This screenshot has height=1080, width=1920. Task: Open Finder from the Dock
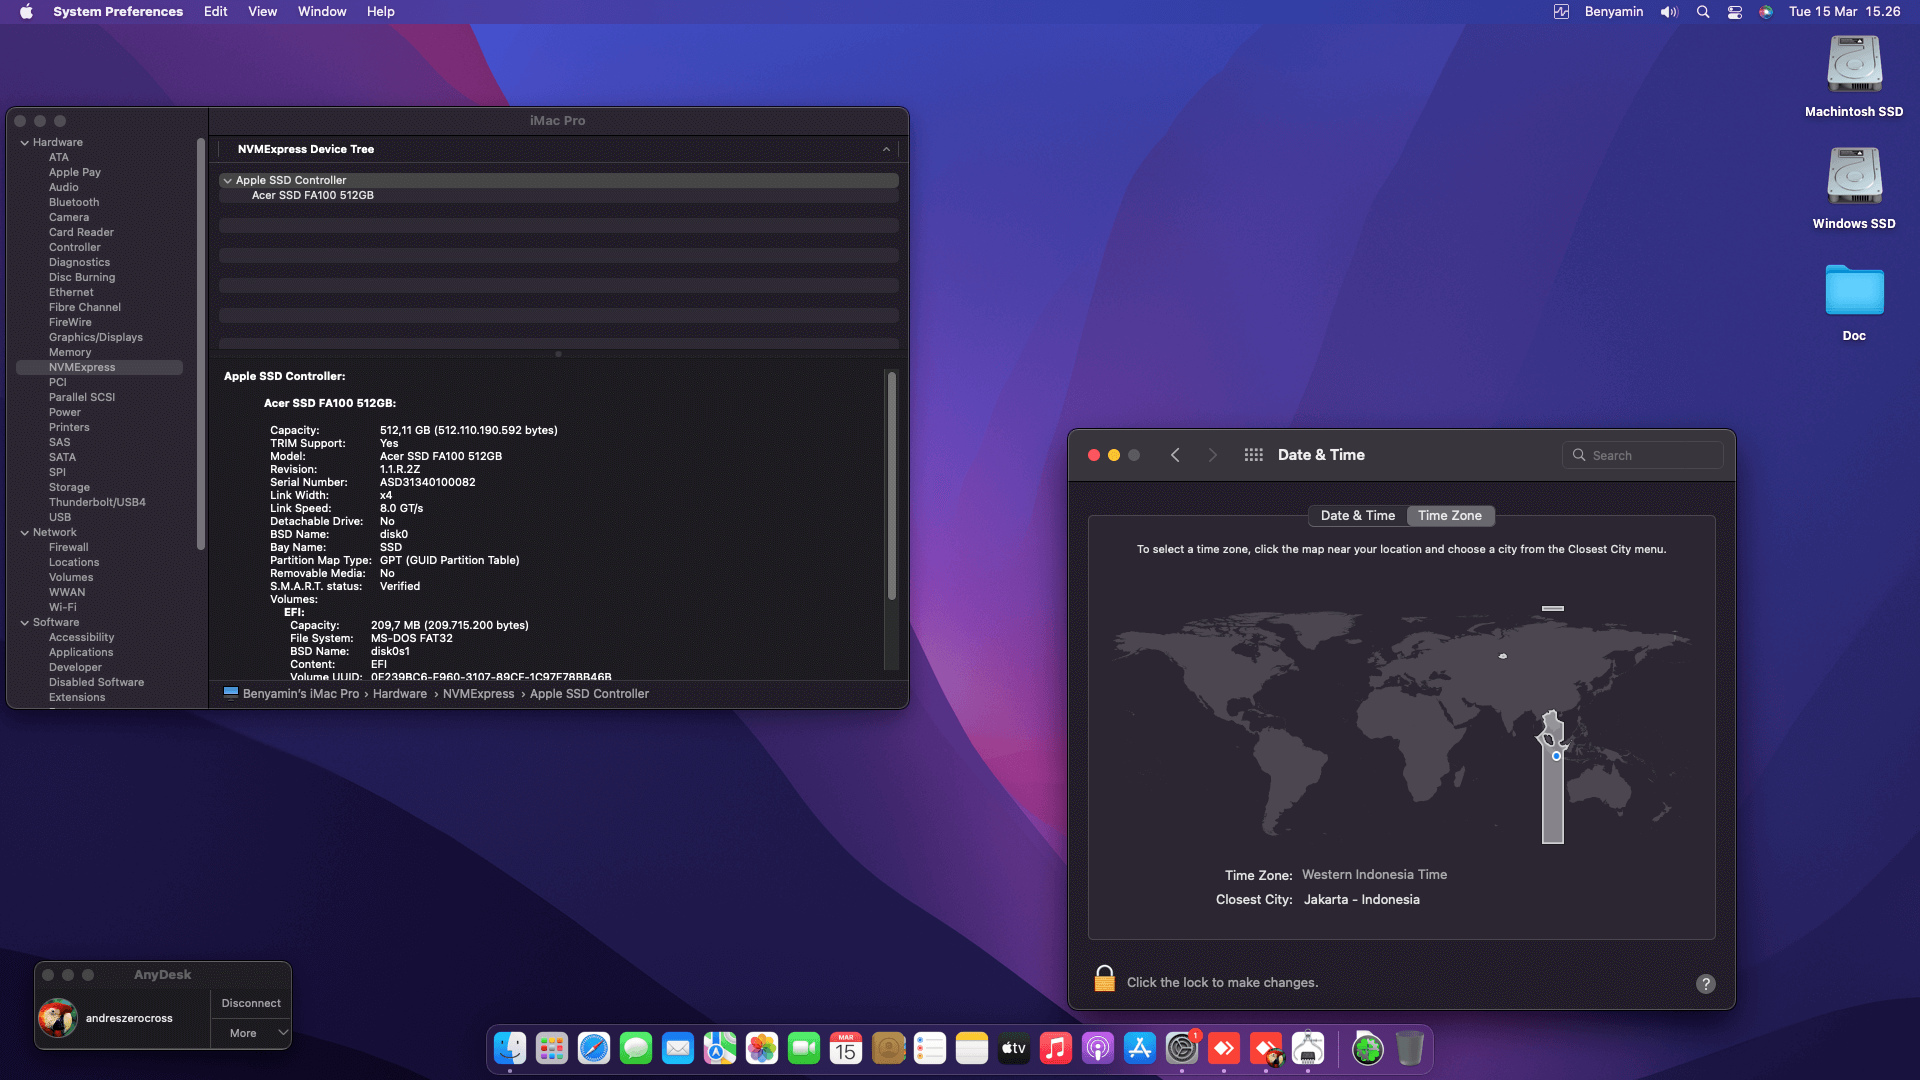point(510,1048)
